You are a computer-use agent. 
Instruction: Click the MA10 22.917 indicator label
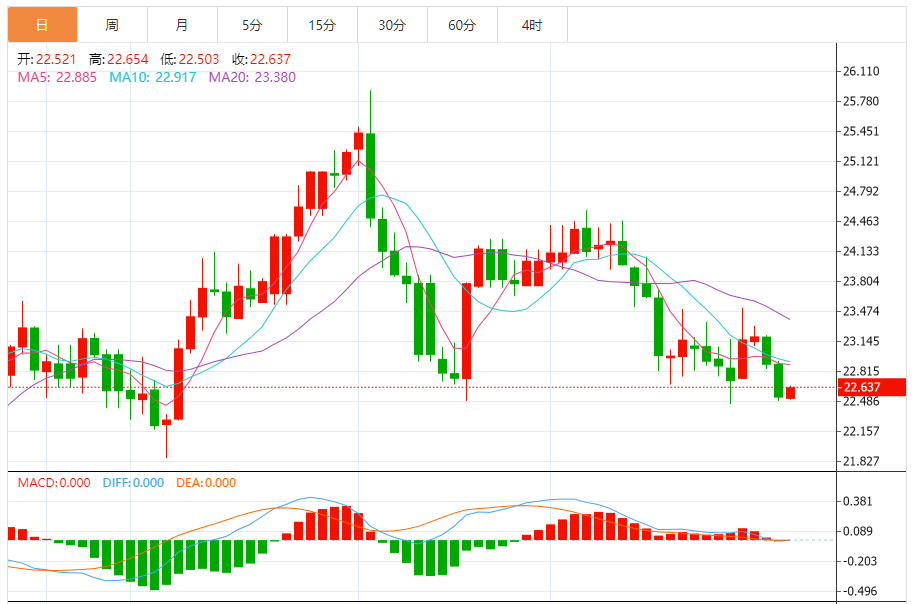click(152, 77)
